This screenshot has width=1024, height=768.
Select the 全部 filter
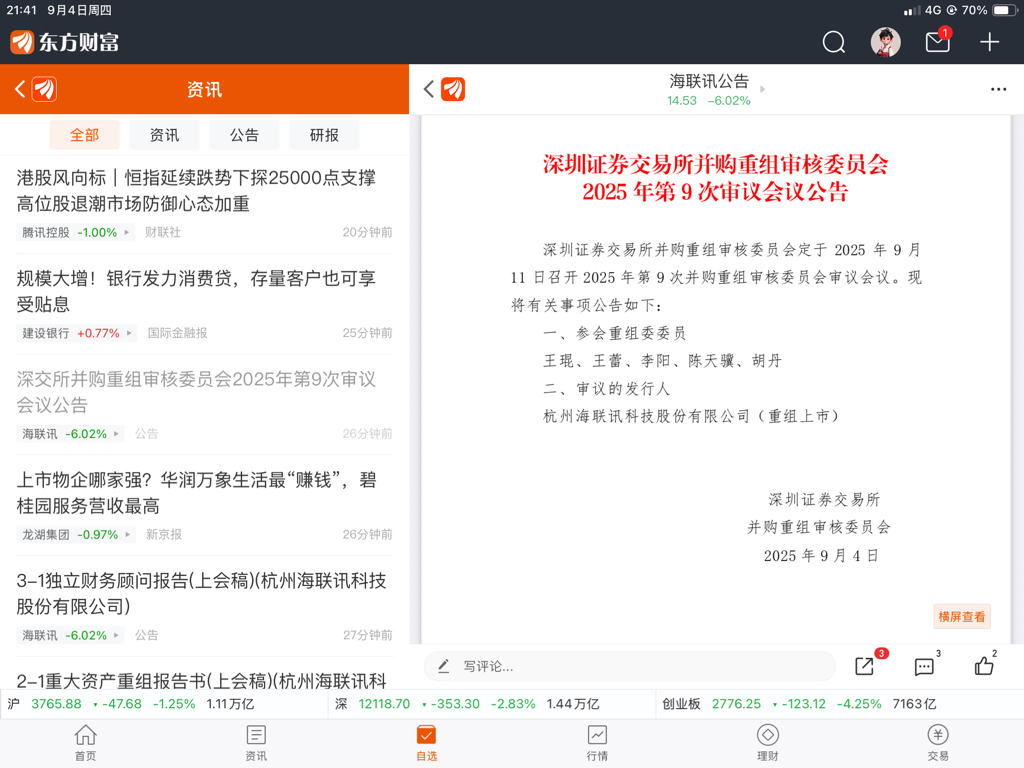pos(84,135)
